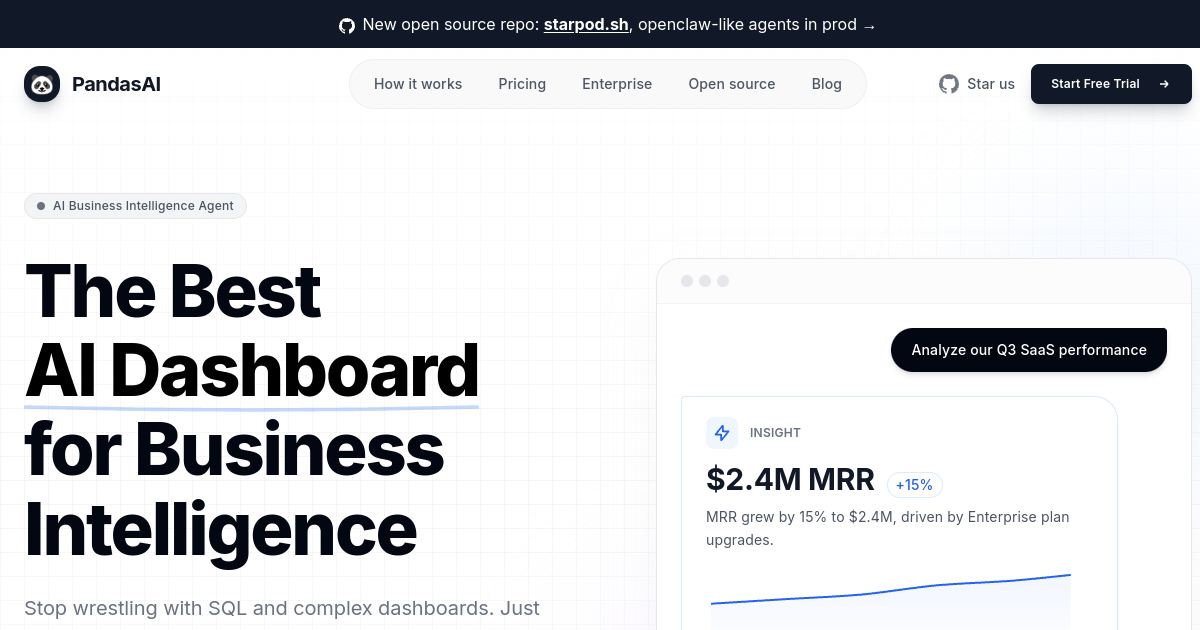Open the Enterprise menu item
The image size is (1200, 630).
click(x=617, y=84)
